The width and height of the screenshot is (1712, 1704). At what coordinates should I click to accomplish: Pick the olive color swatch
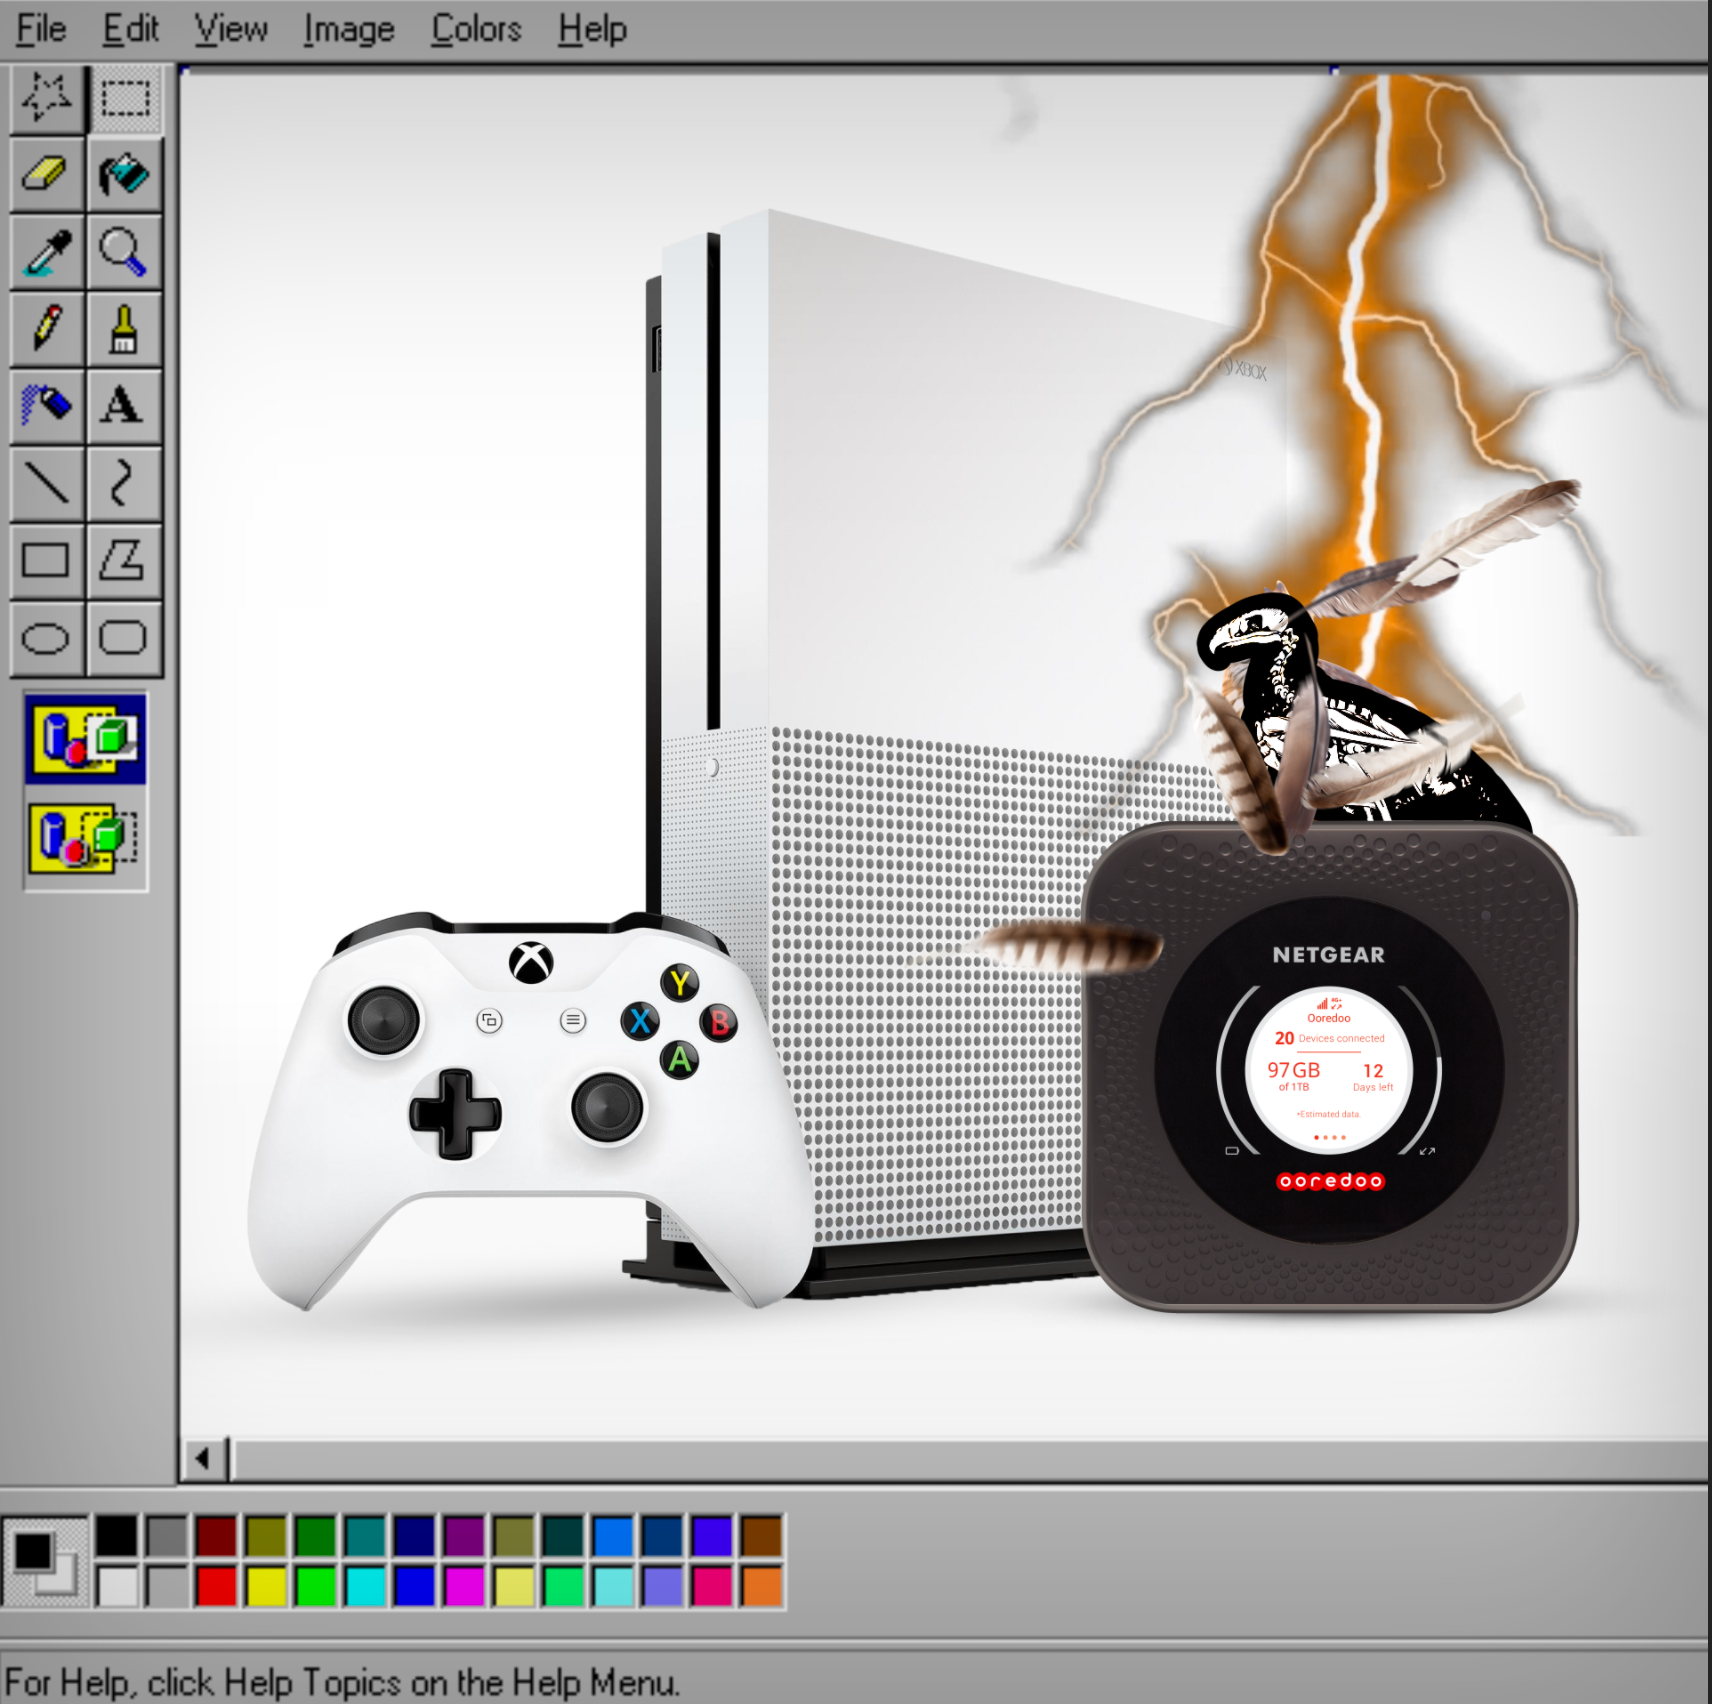pyautogui.click(x=266, y=1536)
